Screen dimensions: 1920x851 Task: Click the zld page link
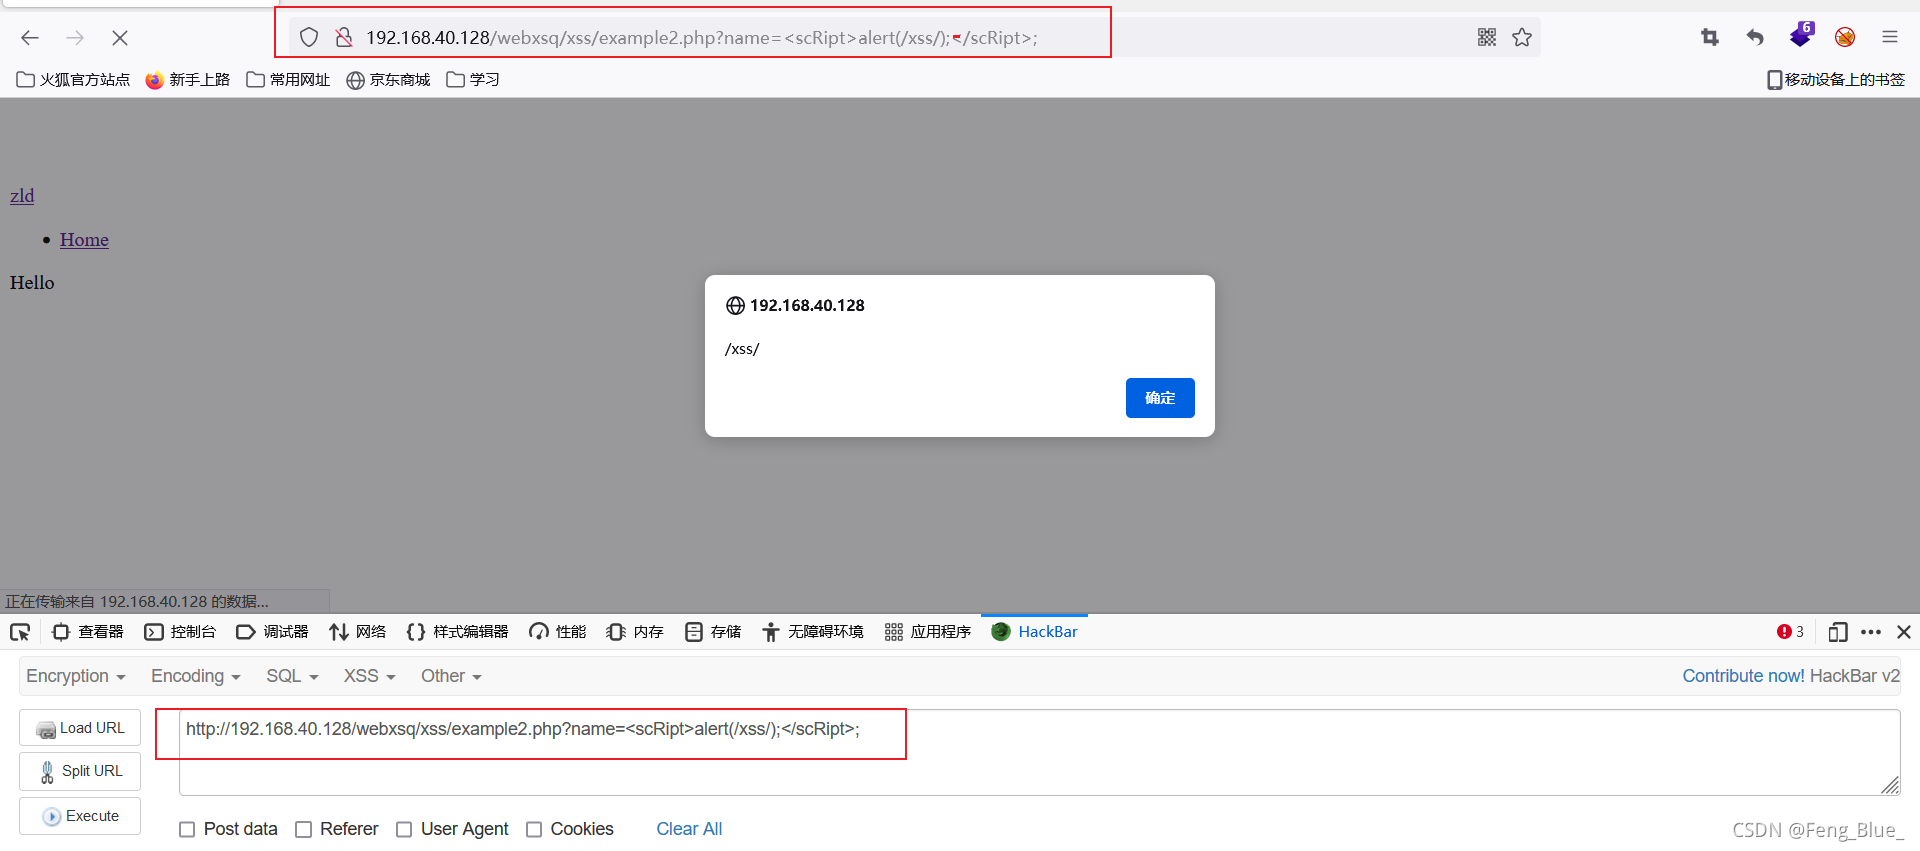click(22, 196)
